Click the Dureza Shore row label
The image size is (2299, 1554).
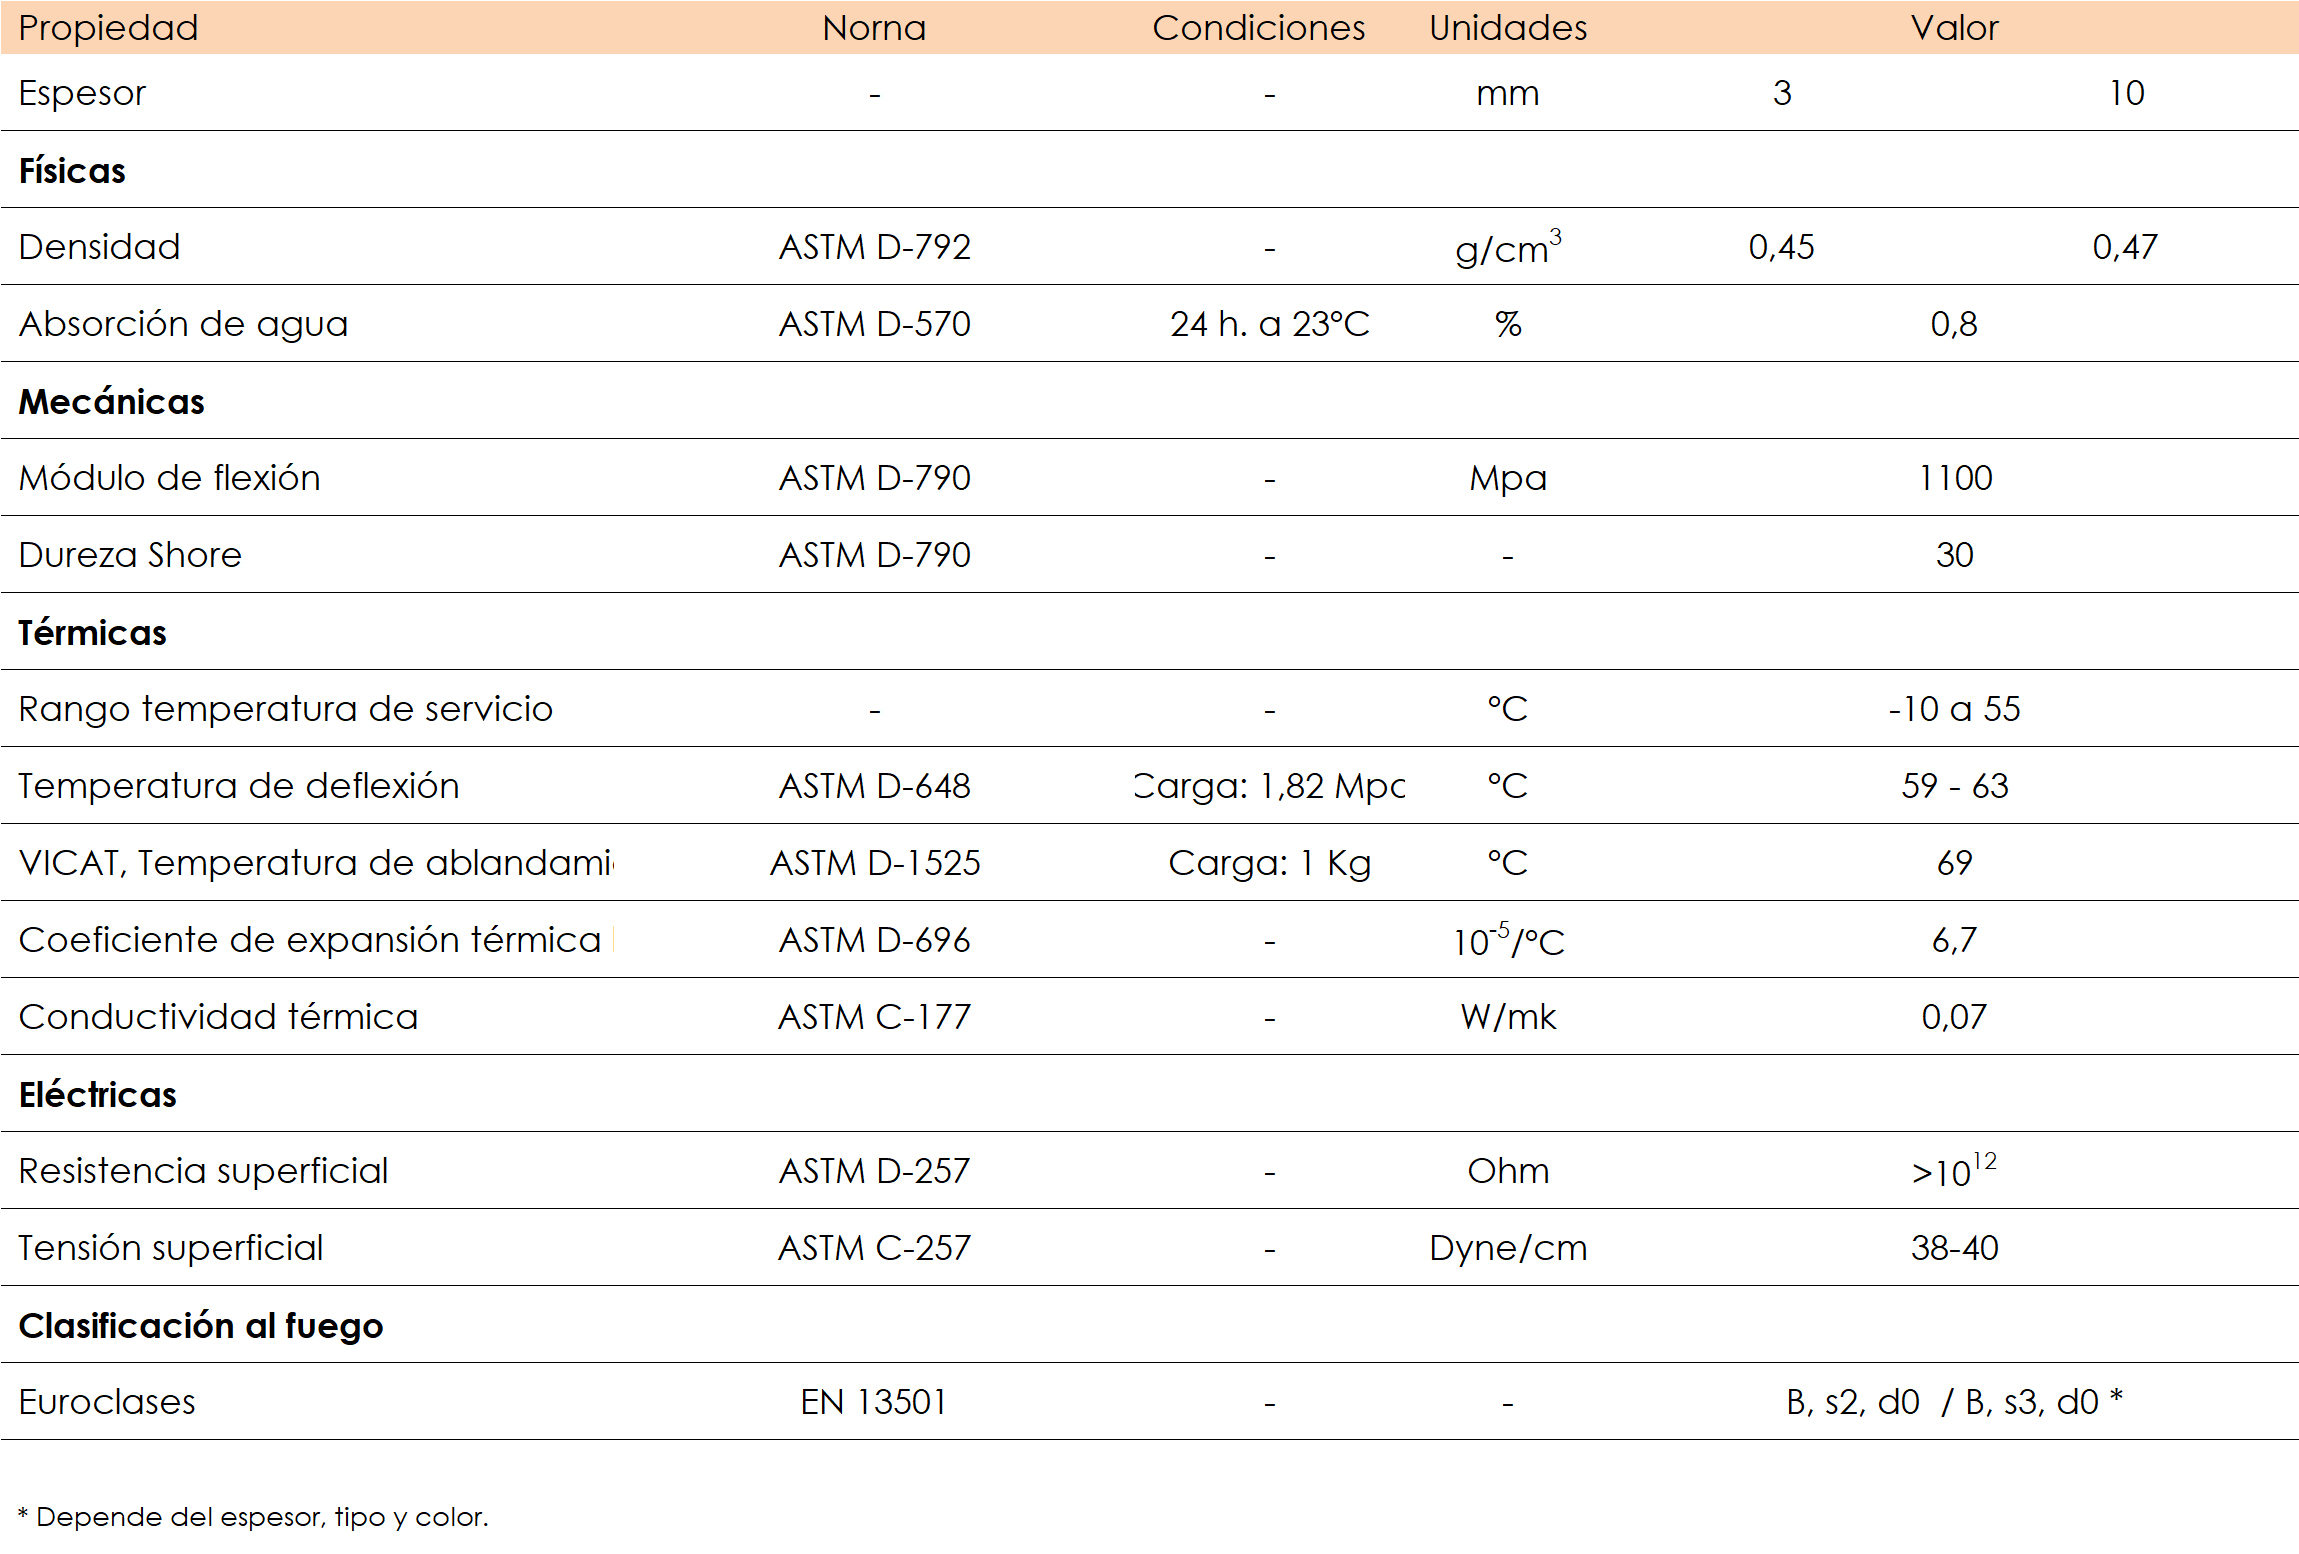click(130, 555)
